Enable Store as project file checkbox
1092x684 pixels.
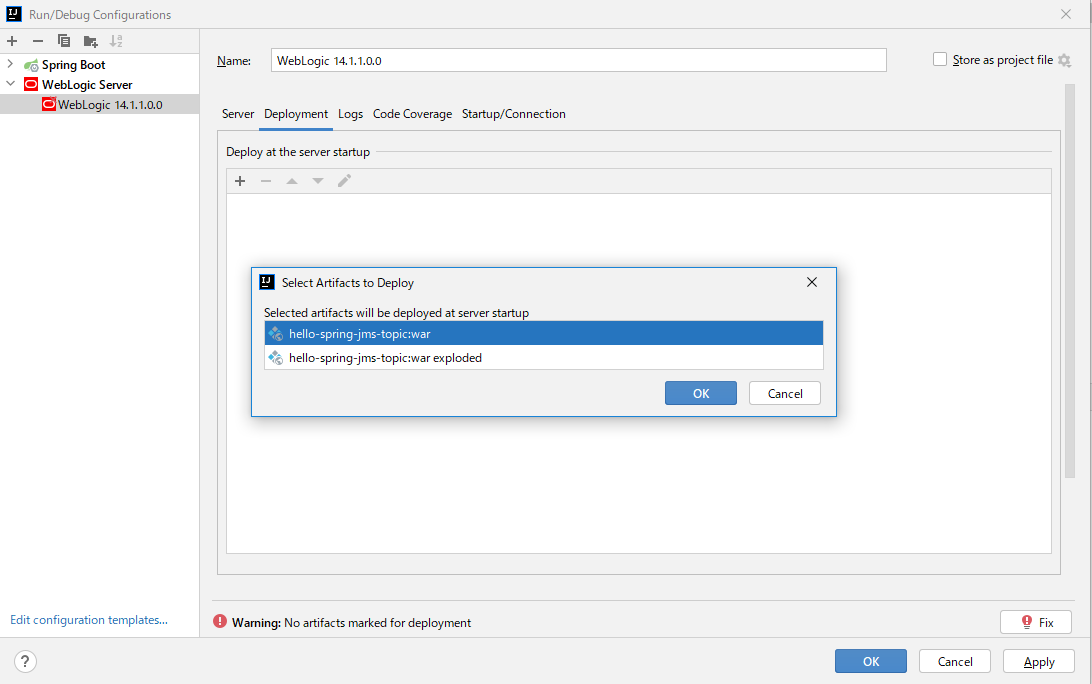(940, 60)
